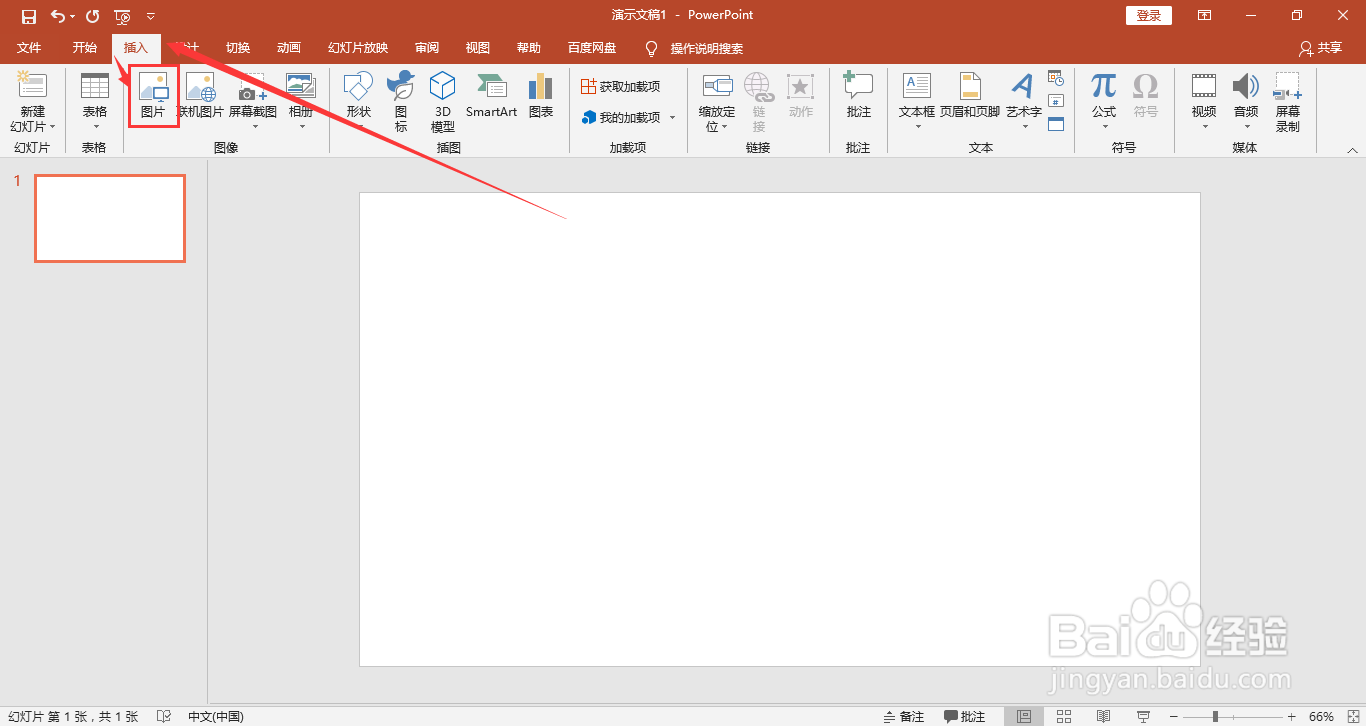Screen dimensions: 1366x726
Task: Insert object icon in 文本 group
Action: 1056,124
